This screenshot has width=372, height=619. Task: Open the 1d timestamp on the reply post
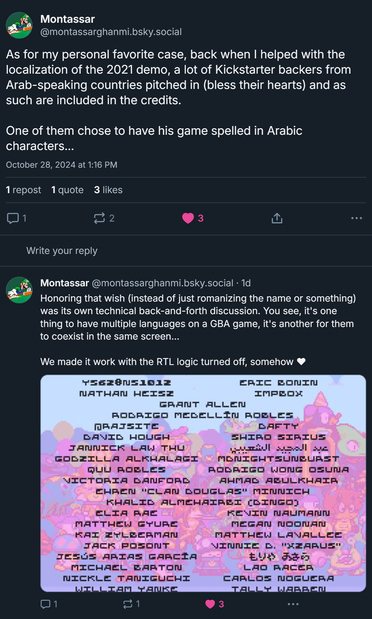point(246,283)
